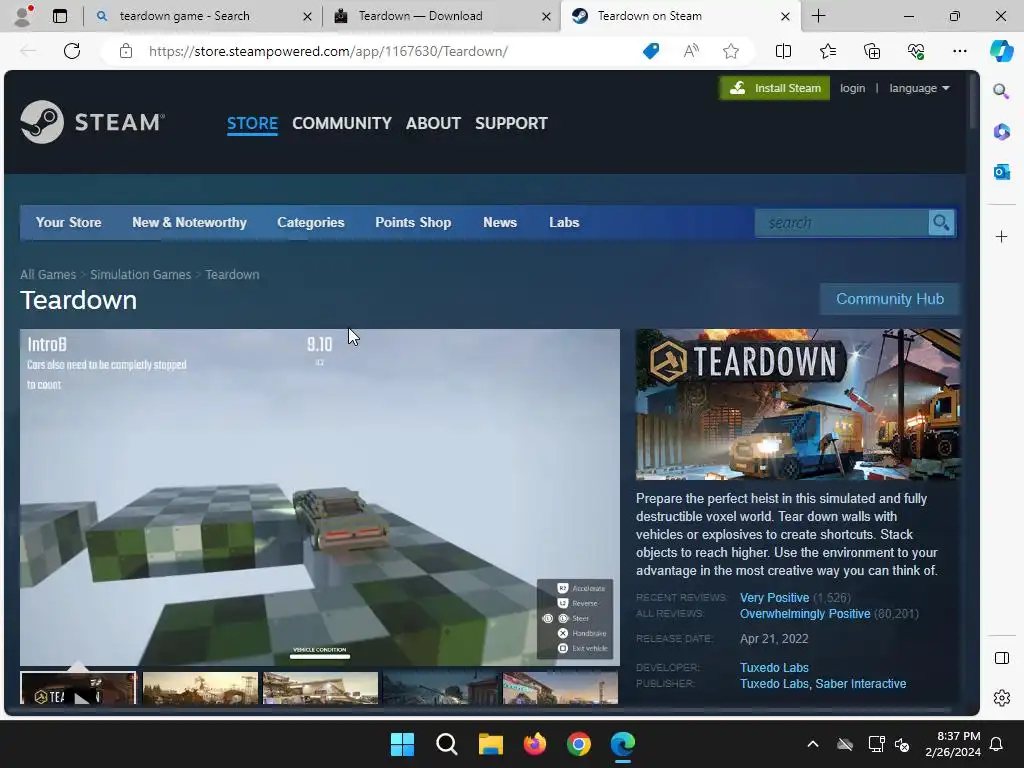The width and height of the screenshot is (1024, 768).
Task: Open Windows taskbar search
Action: click(447, 744)
